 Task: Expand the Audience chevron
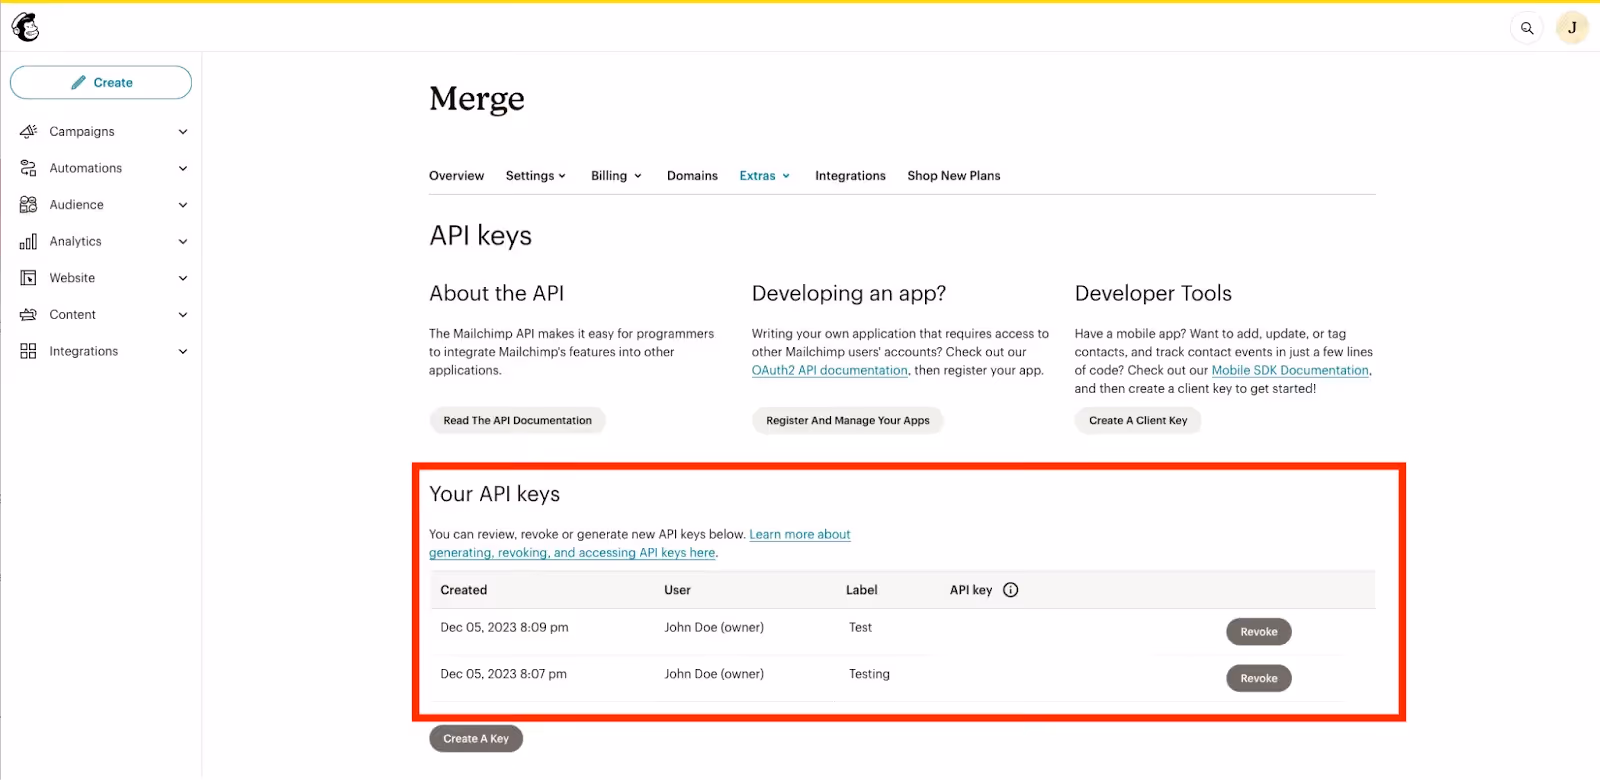183,205
